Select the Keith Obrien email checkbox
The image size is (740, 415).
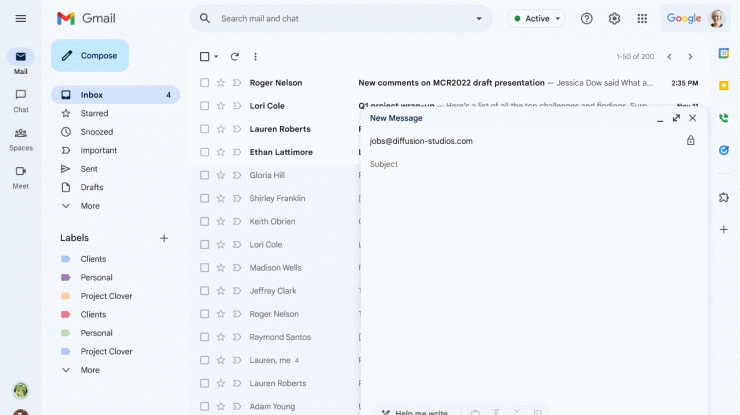(204, 221)
